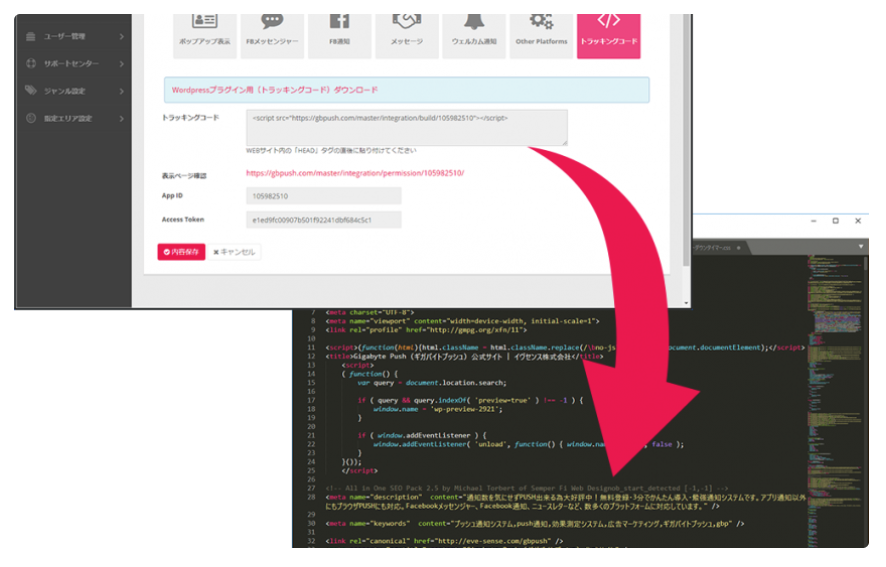
Task: Click the ジャンル設定 tag icon in sidebar
Action: coord(31,91)
